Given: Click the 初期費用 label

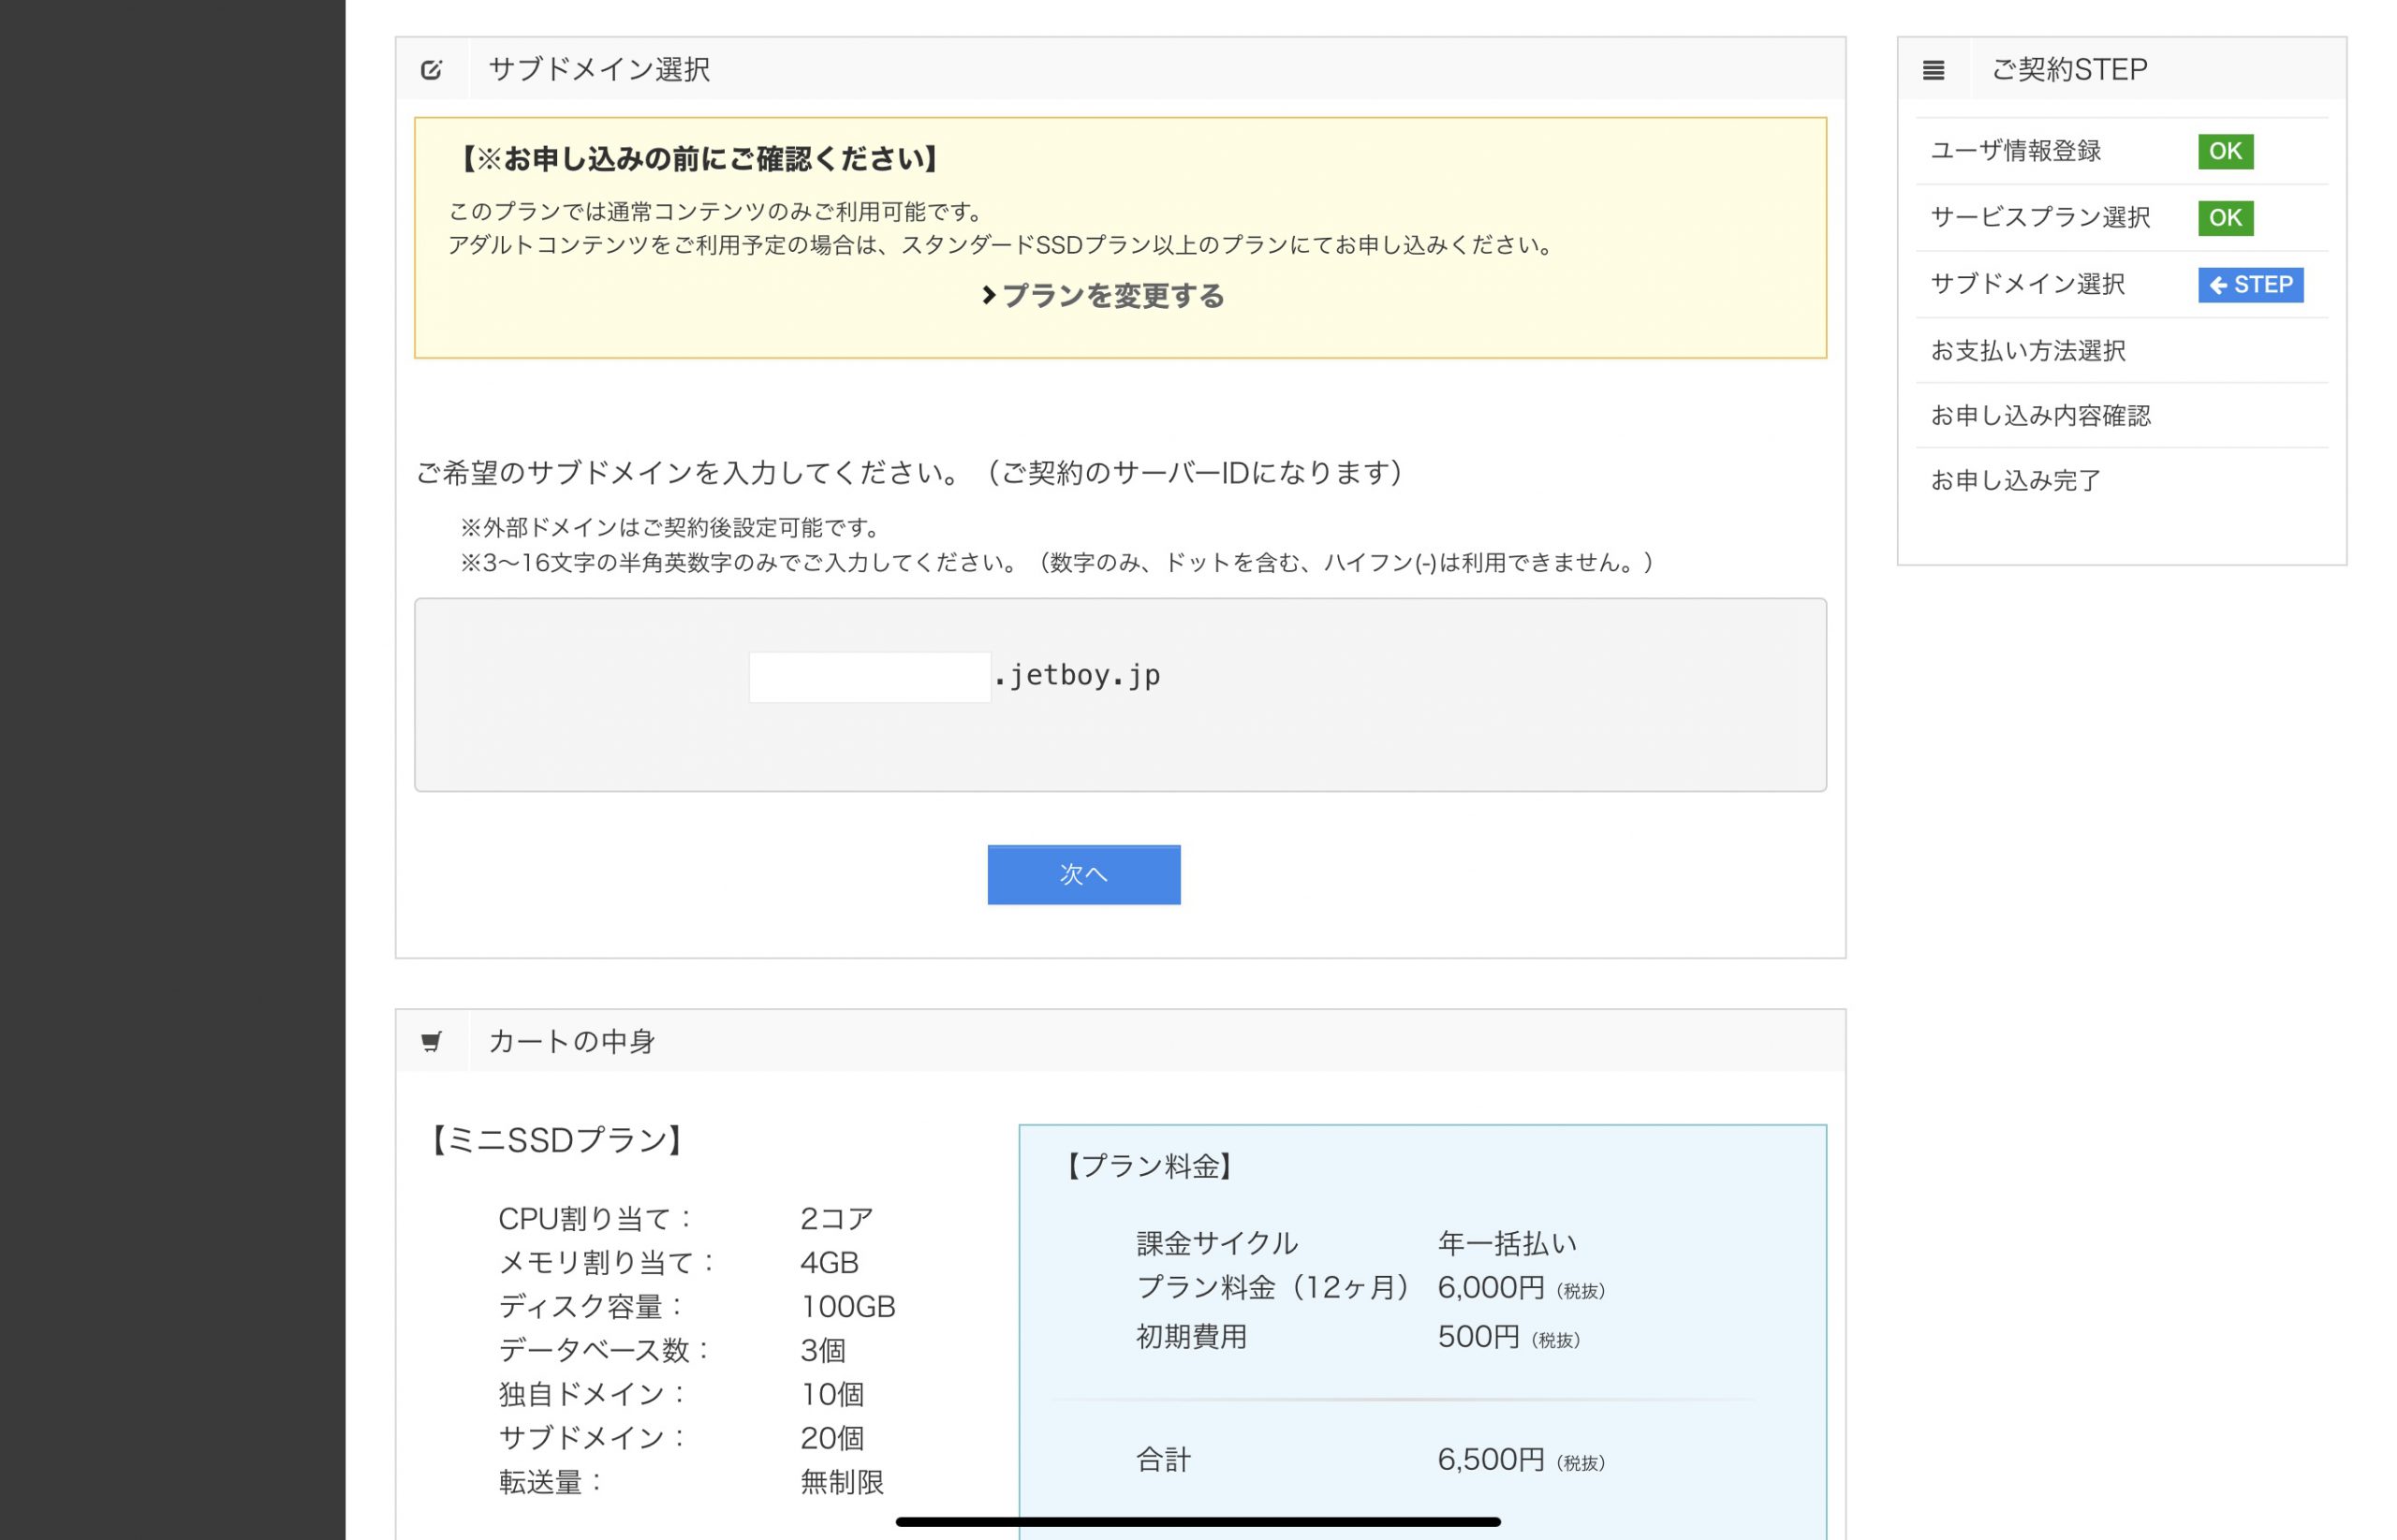Looking at the screenshot, I should [x=1191, y=1337].
